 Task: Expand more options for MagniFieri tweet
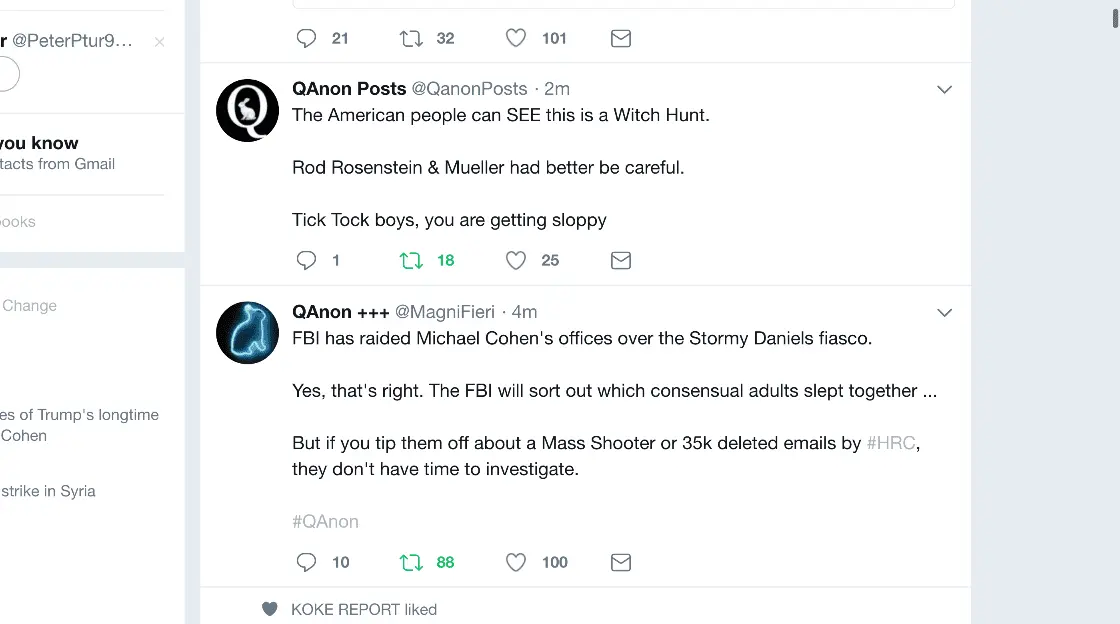tap(944, 313)
